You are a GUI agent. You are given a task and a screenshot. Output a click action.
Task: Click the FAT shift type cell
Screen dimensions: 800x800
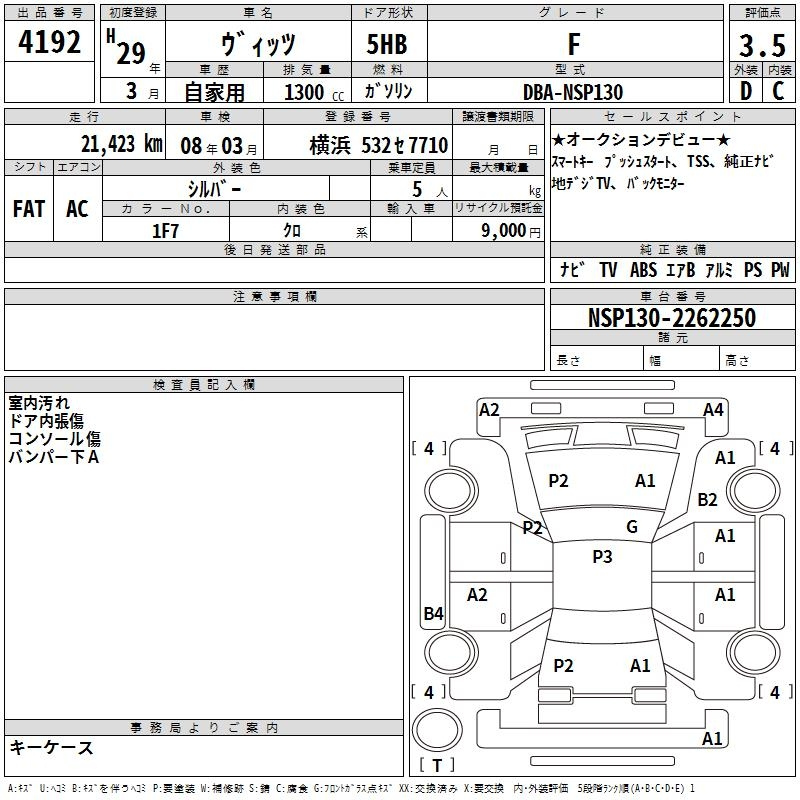pyautogui.click(x=28, y=208)
